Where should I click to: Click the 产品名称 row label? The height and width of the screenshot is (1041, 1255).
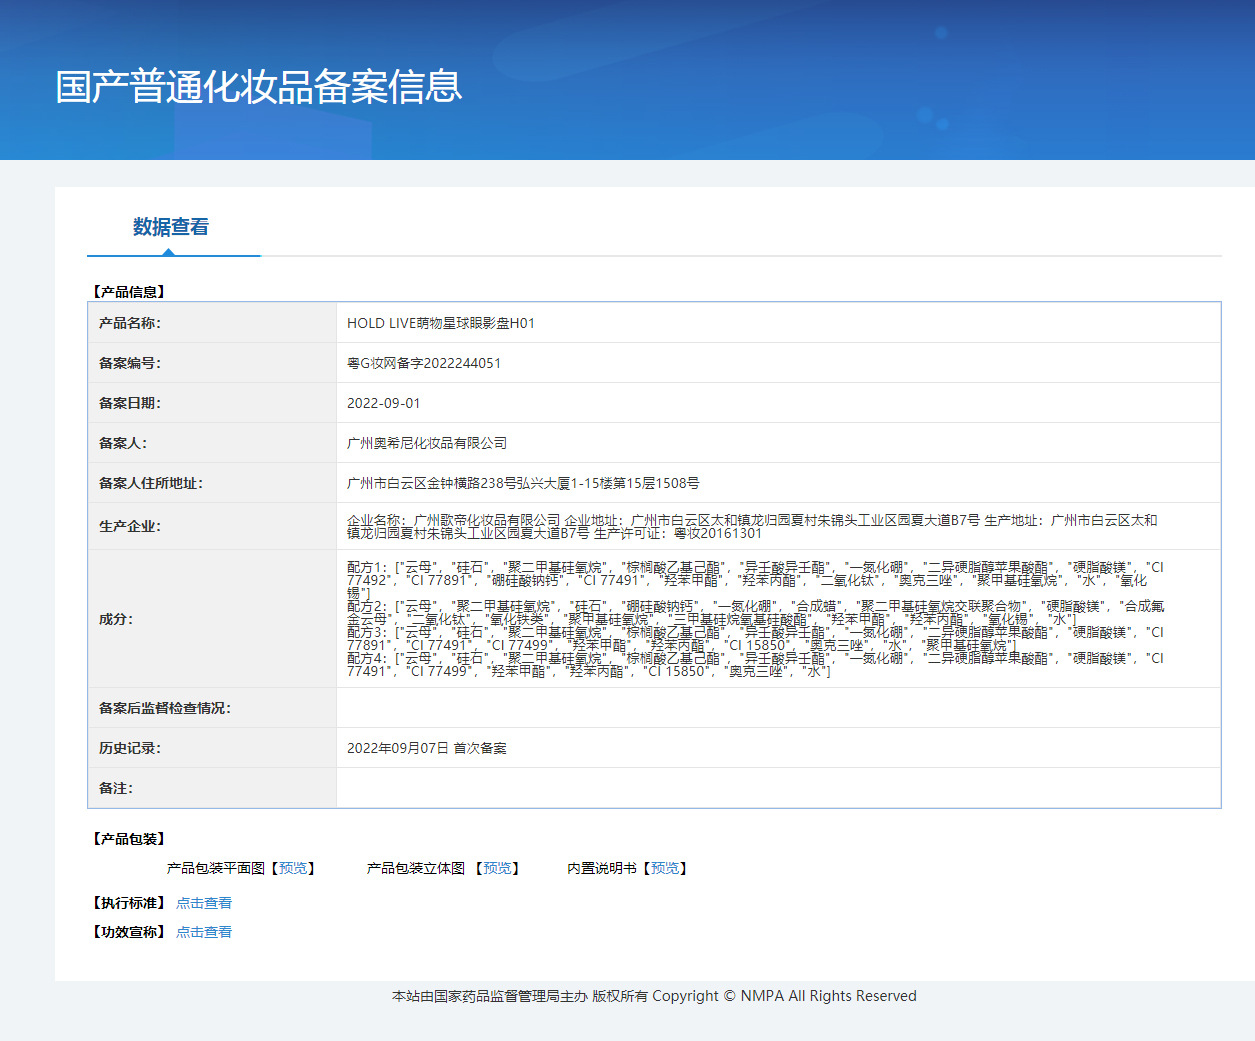click(130, 323)
